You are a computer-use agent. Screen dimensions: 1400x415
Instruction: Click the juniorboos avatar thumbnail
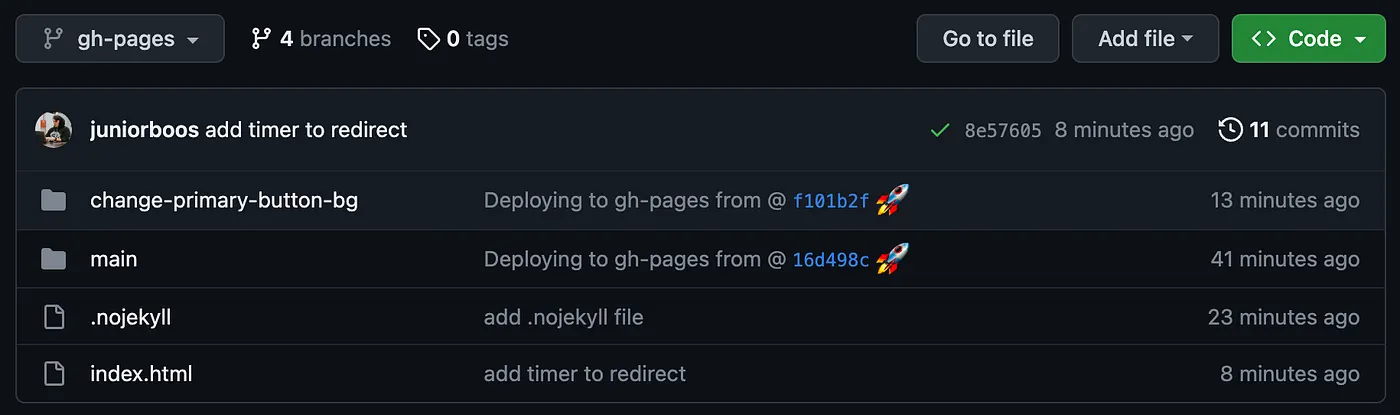pos(54,130)
